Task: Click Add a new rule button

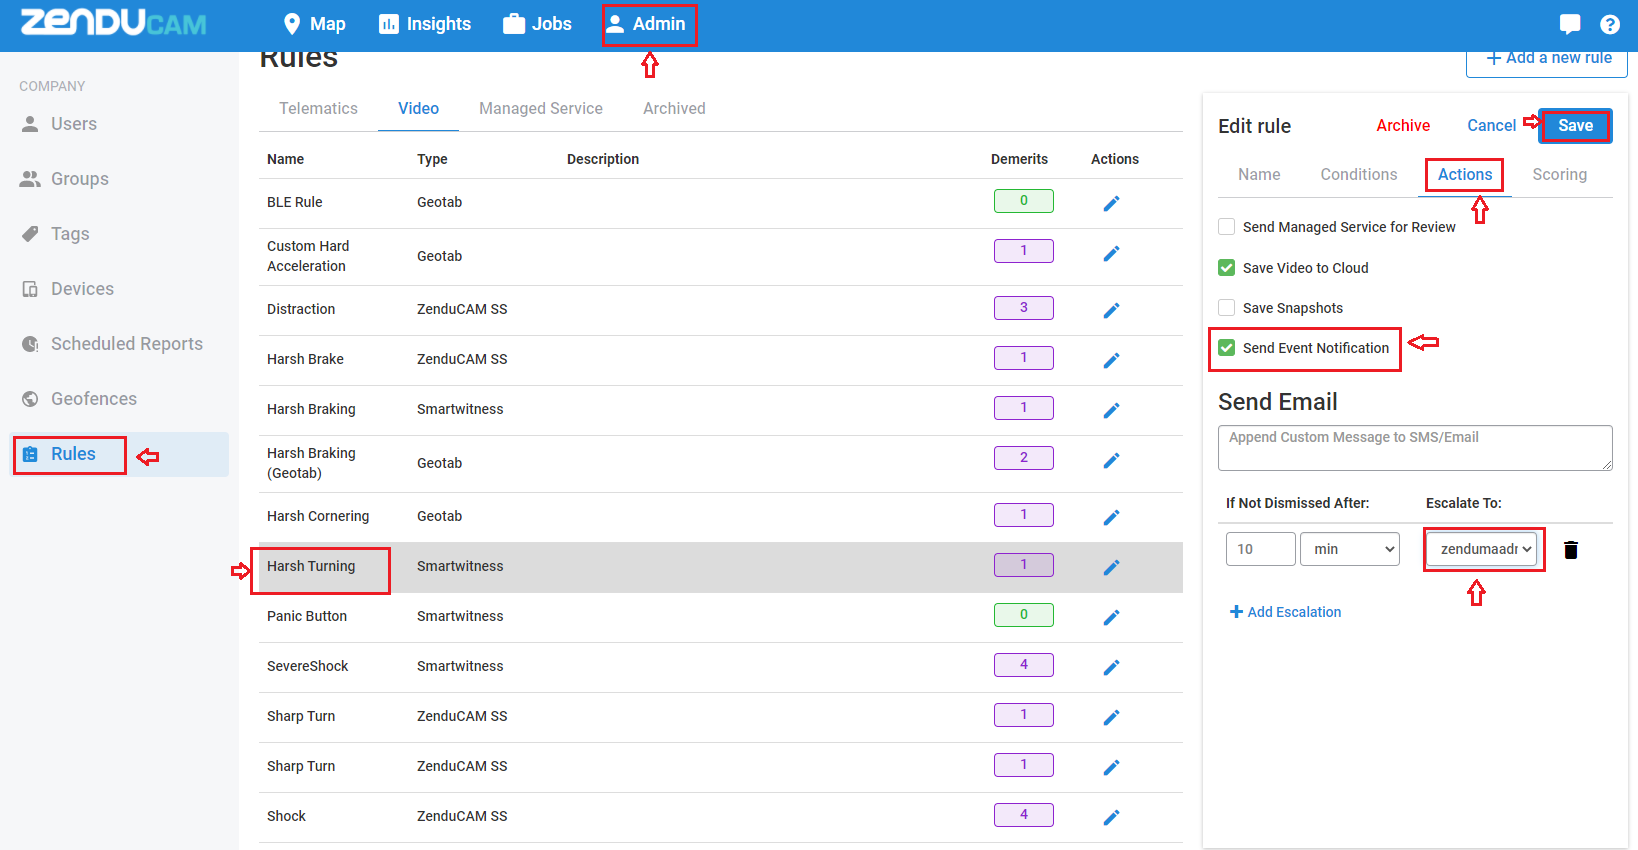Action: coord(1547,59)
